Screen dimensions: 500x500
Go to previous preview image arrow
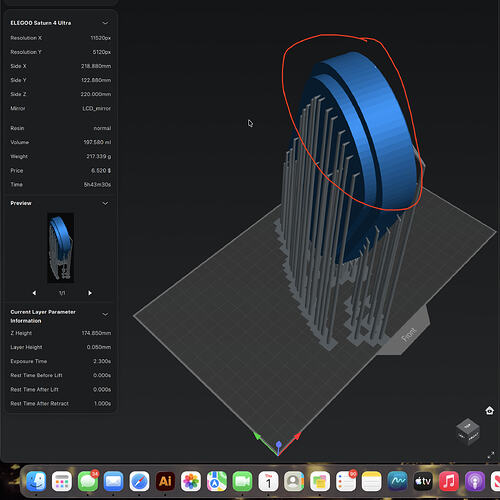tap(34, 293)
